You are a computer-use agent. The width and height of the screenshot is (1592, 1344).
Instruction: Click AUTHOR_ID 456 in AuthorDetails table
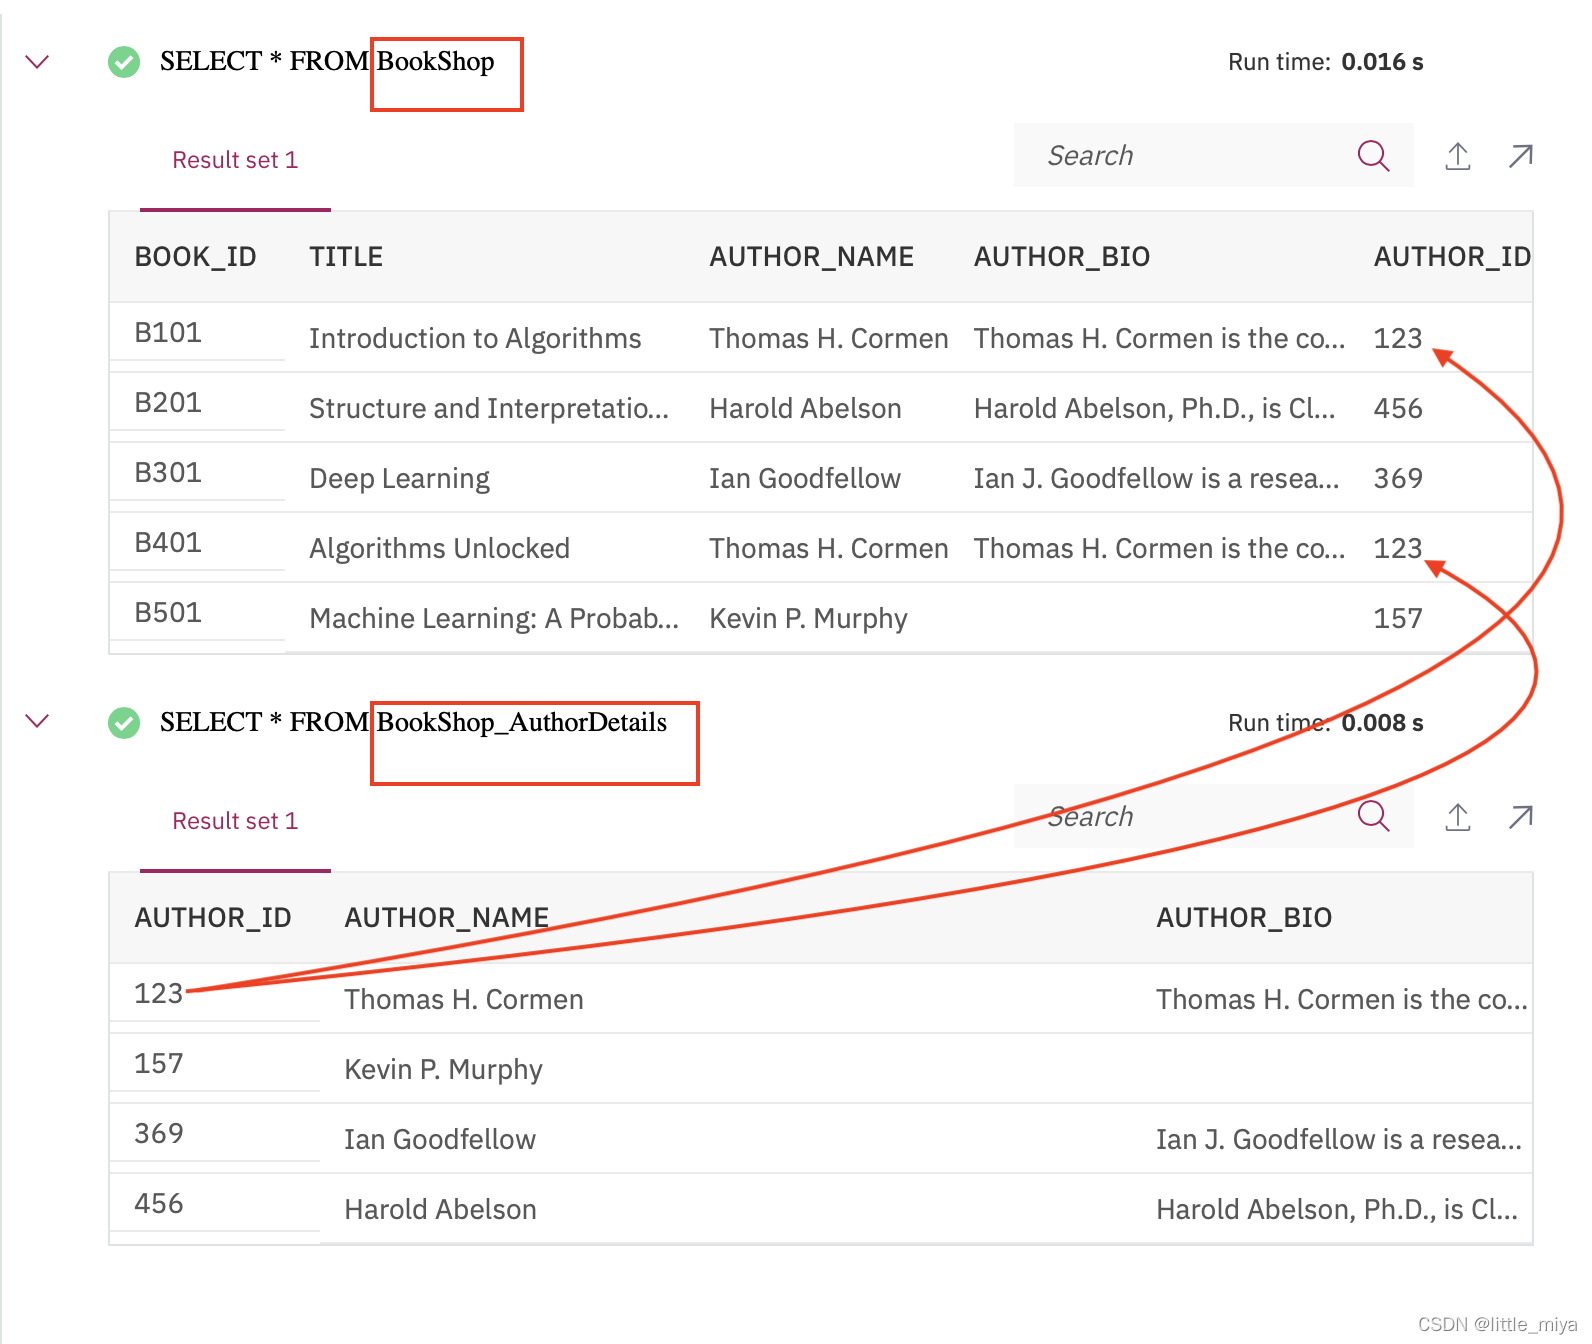(159, 1203)
